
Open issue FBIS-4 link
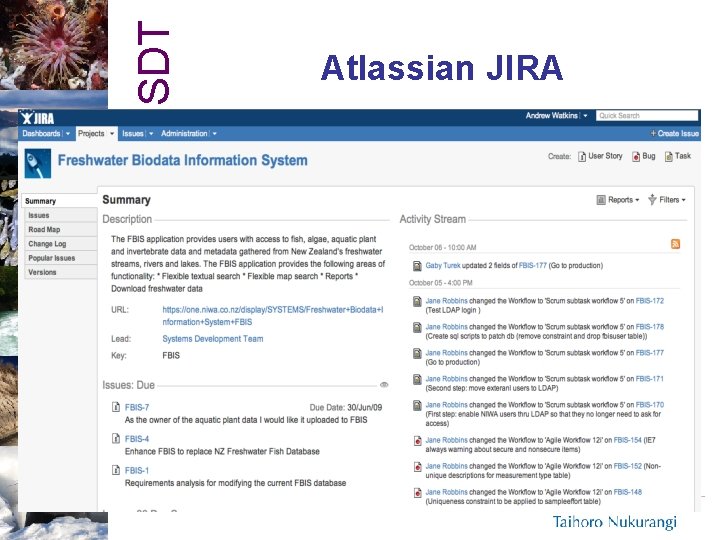[137, 439]
